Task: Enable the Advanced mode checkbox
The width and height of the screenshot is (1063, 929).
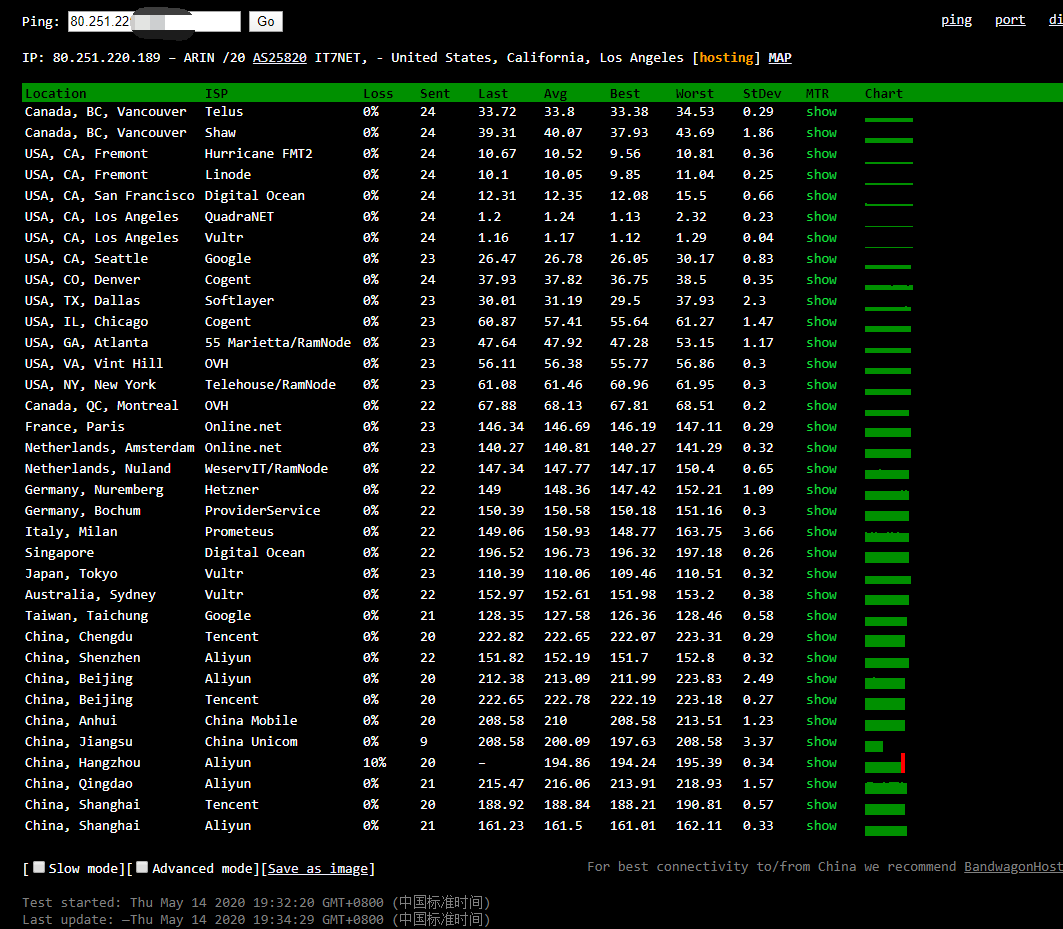Action: click(142, 867)
